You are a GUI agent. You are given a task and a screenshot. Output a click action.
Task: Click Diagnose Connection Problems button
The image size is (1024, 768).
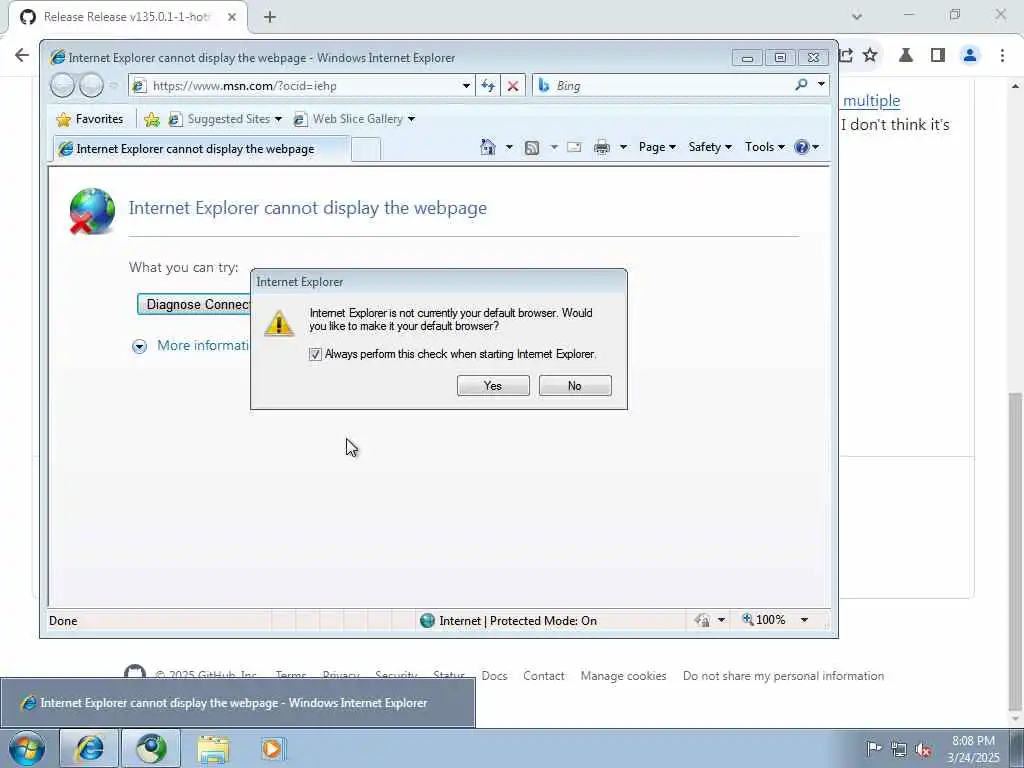194,304
